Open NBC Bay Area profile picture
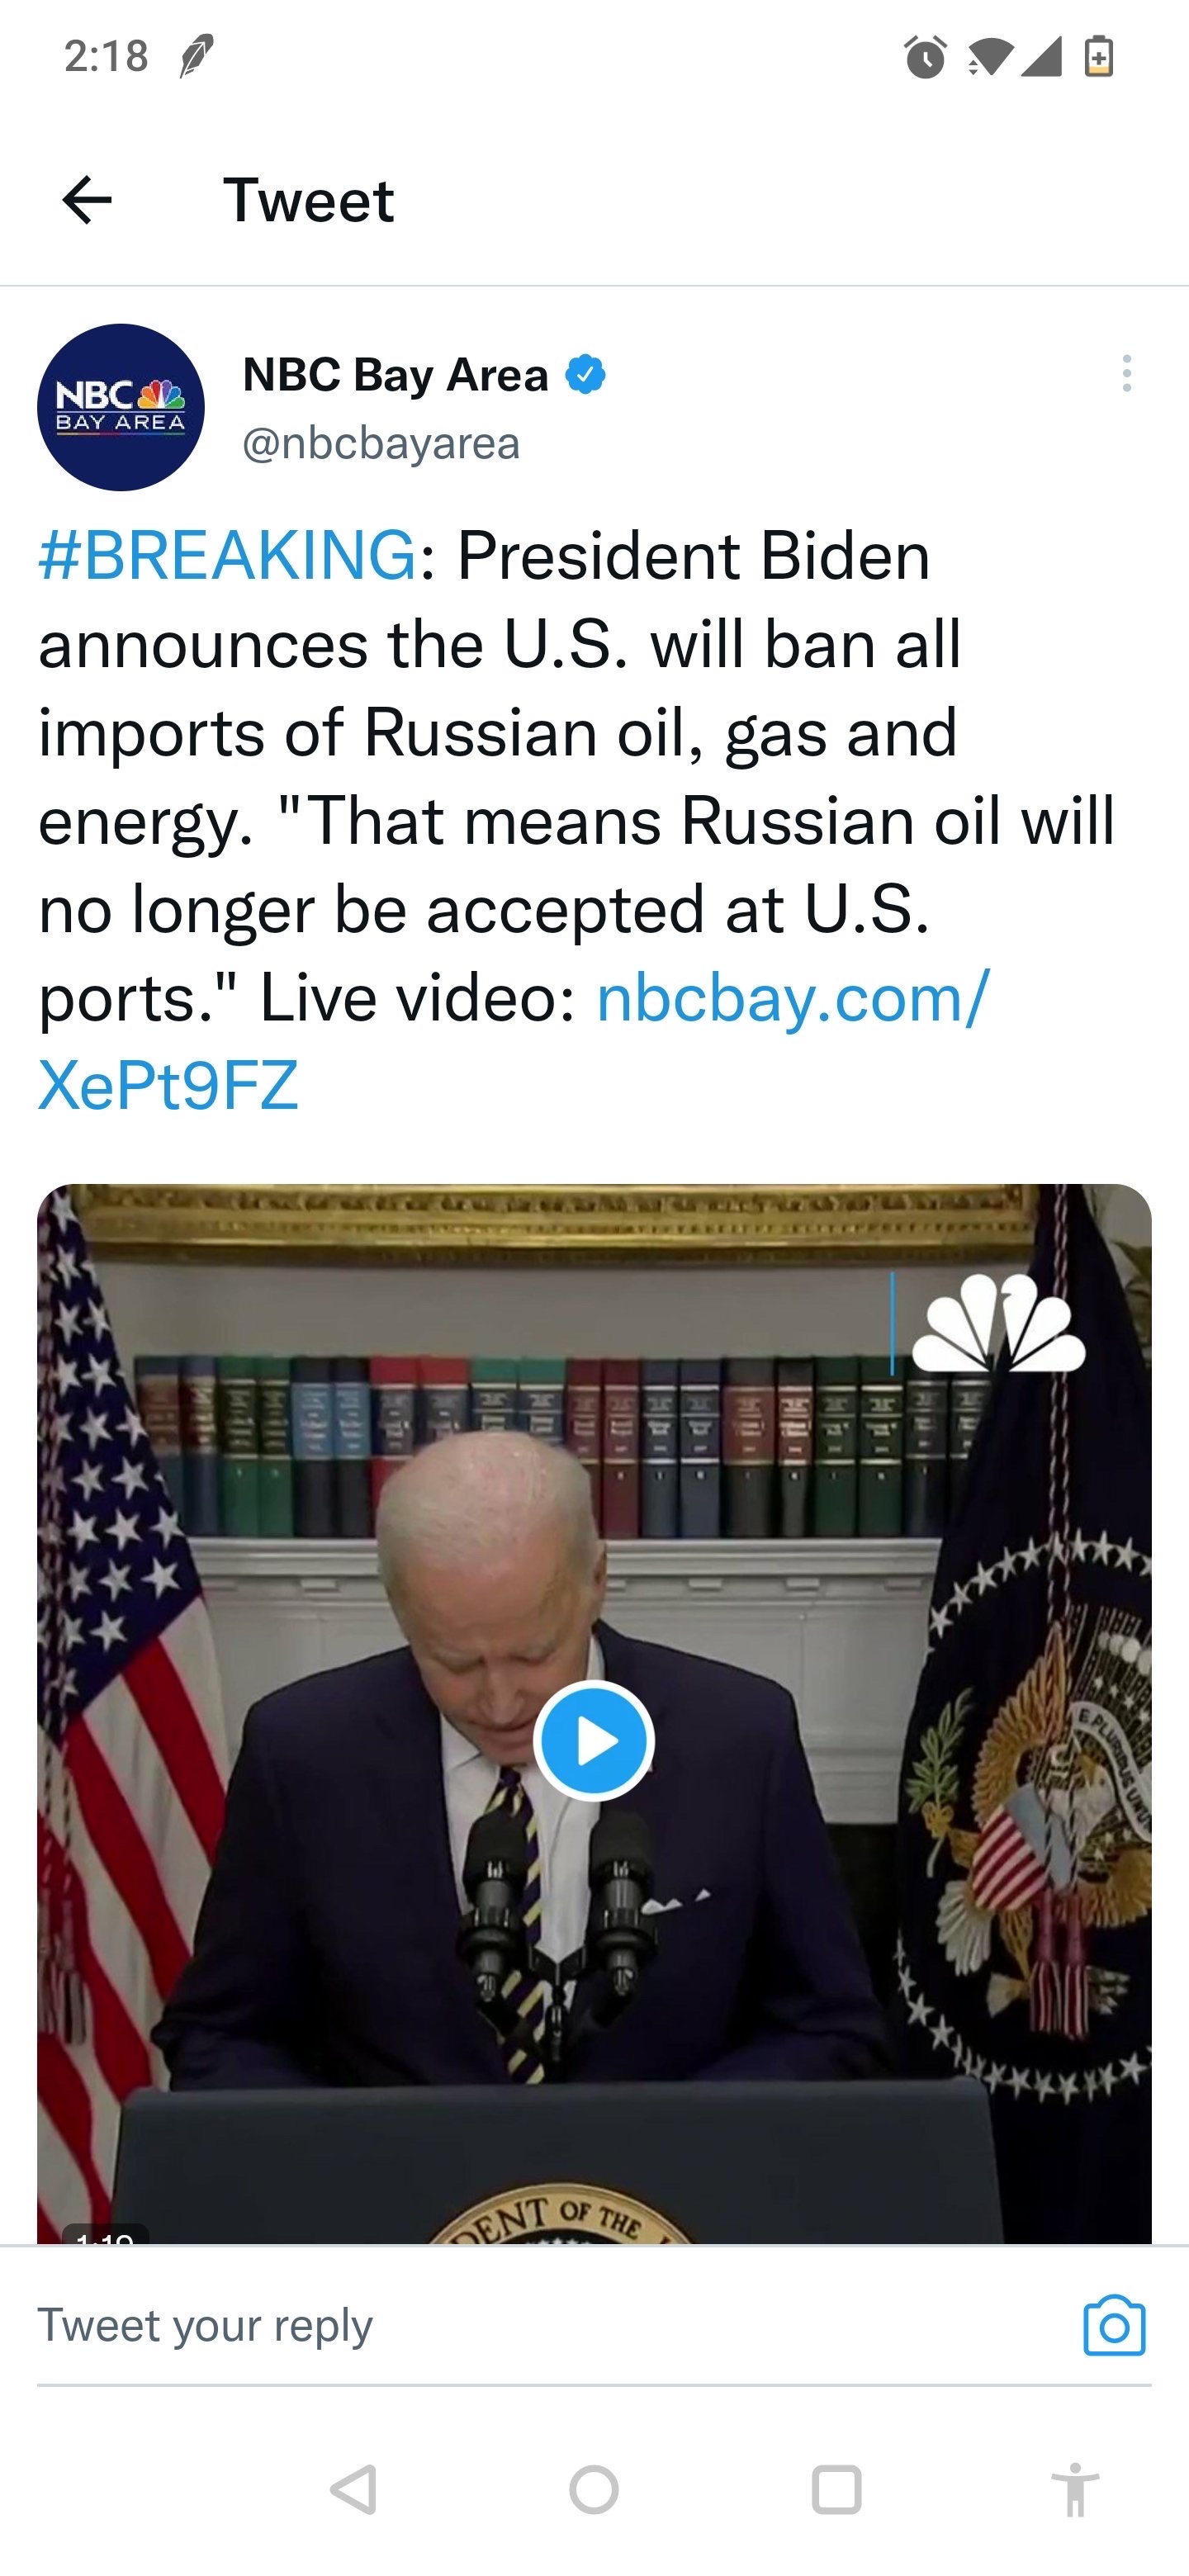This screenshot has width=1189, height=2576. coord(121,407)
